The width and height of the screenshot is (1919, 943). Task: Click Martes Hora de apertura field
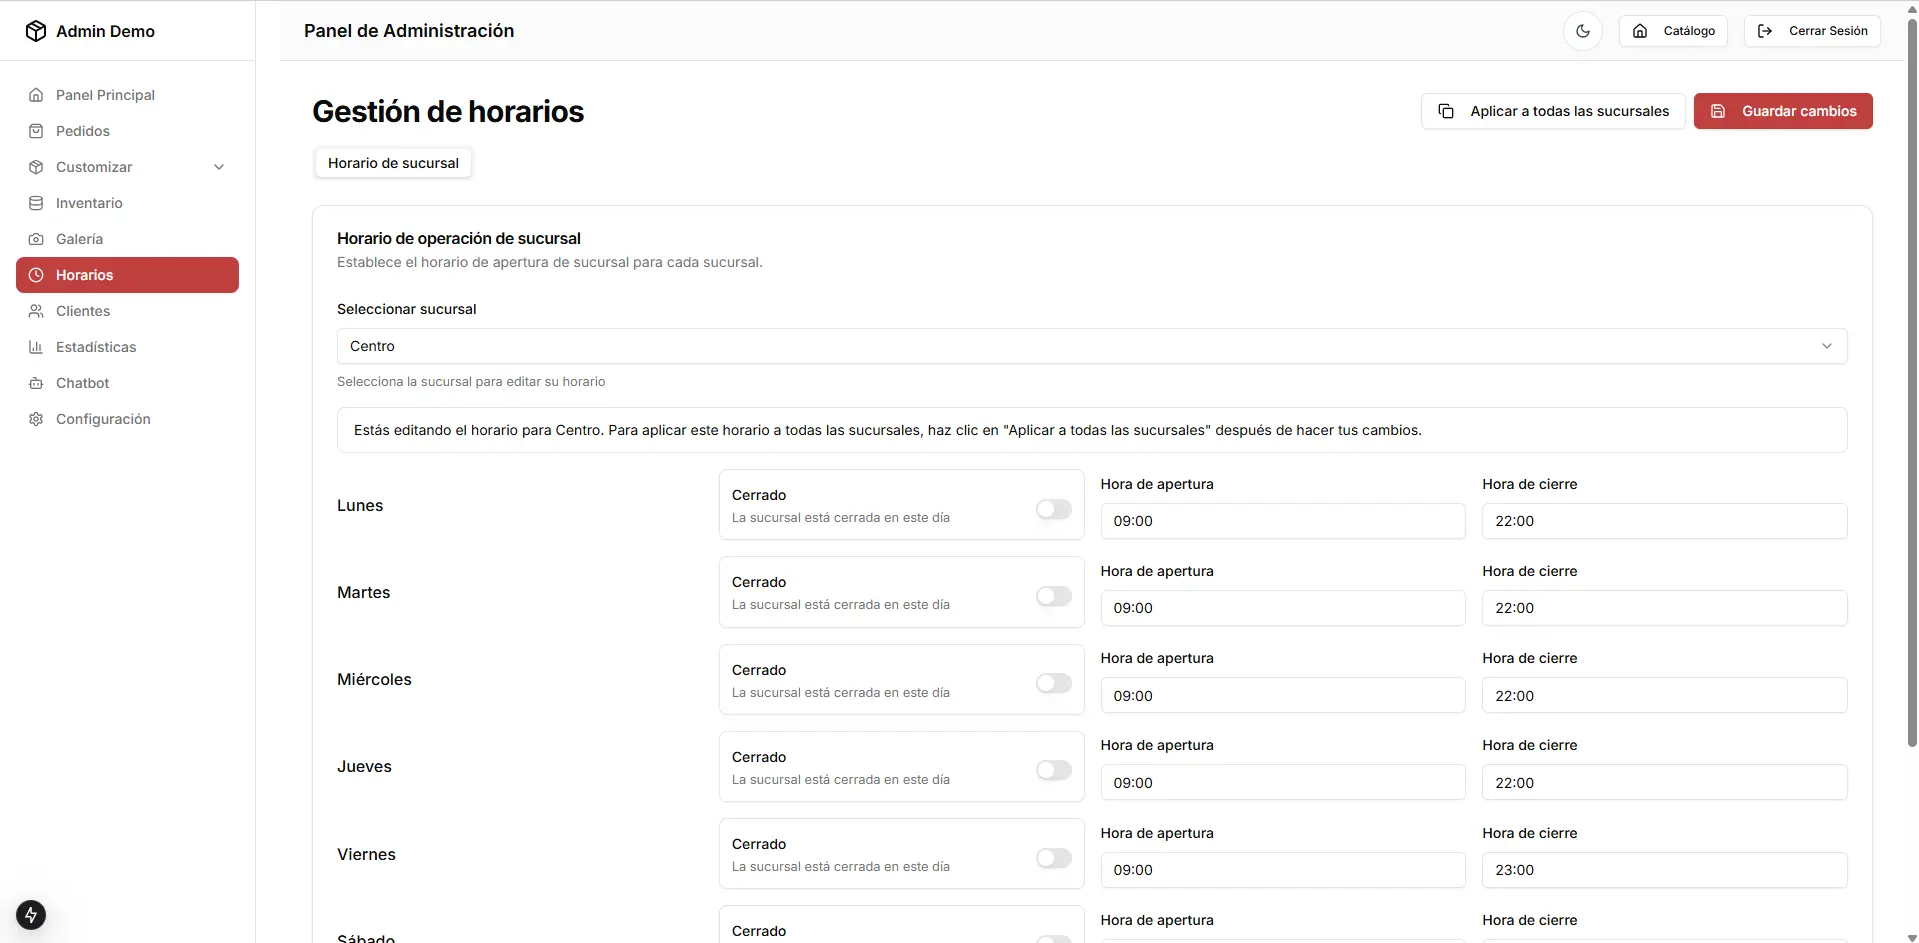pyautogui.click(x=1282, y=608)
